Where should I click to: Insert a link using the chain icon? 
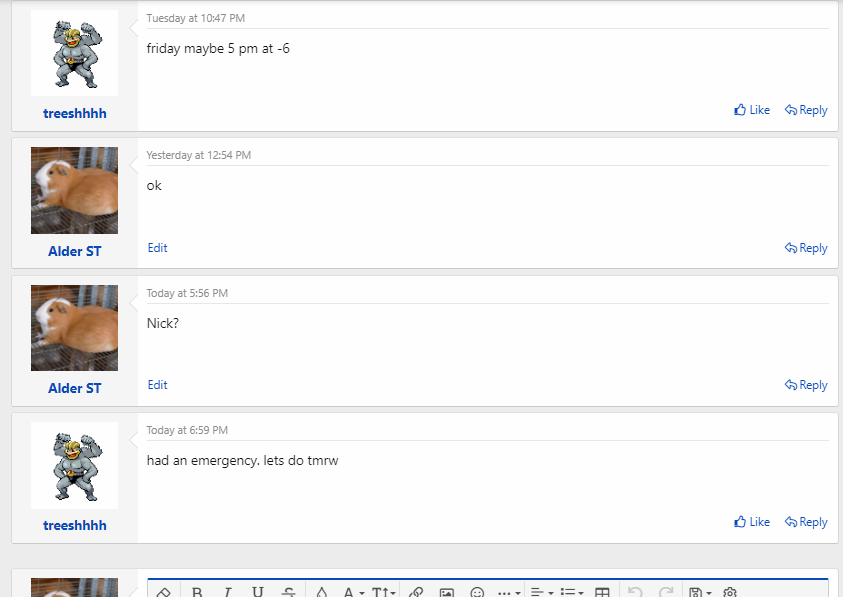(416, 591)
